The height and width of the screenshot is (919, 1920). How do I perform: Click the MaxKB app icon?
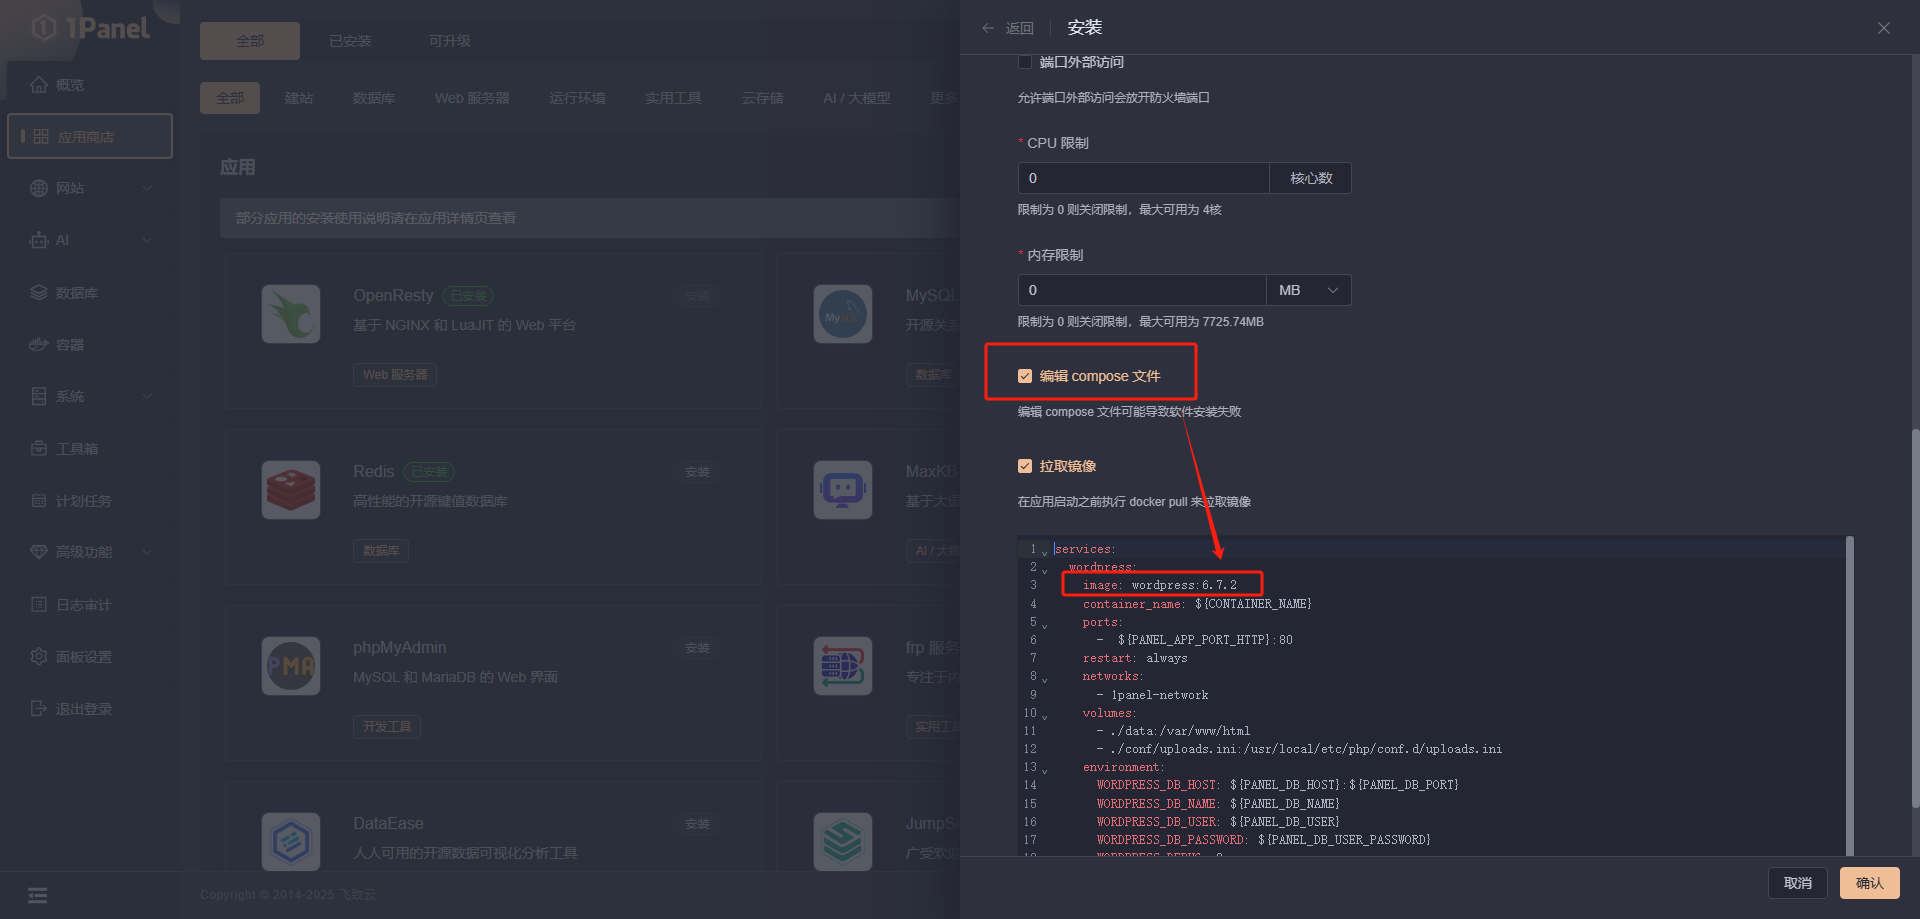[843, 490]
